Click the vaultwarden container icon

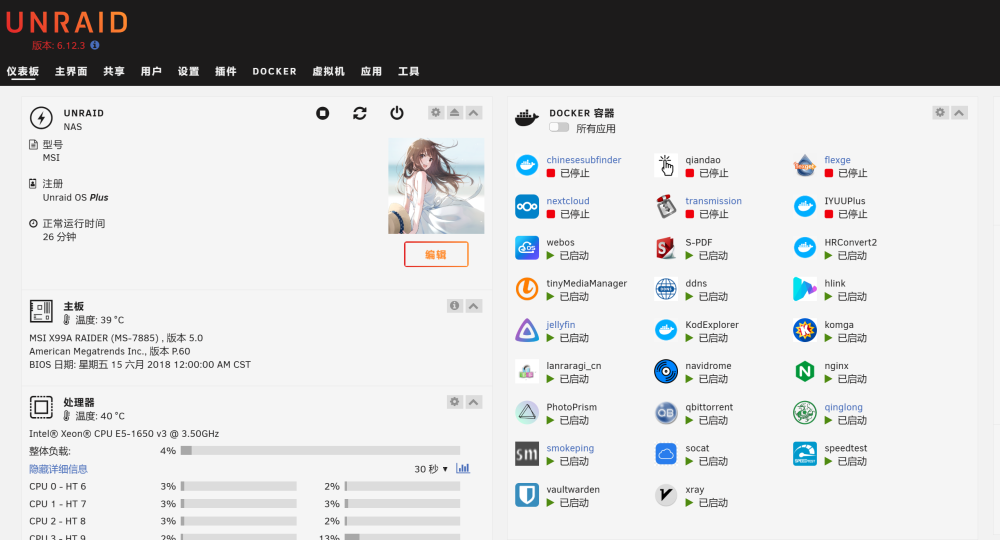(527, 495)
